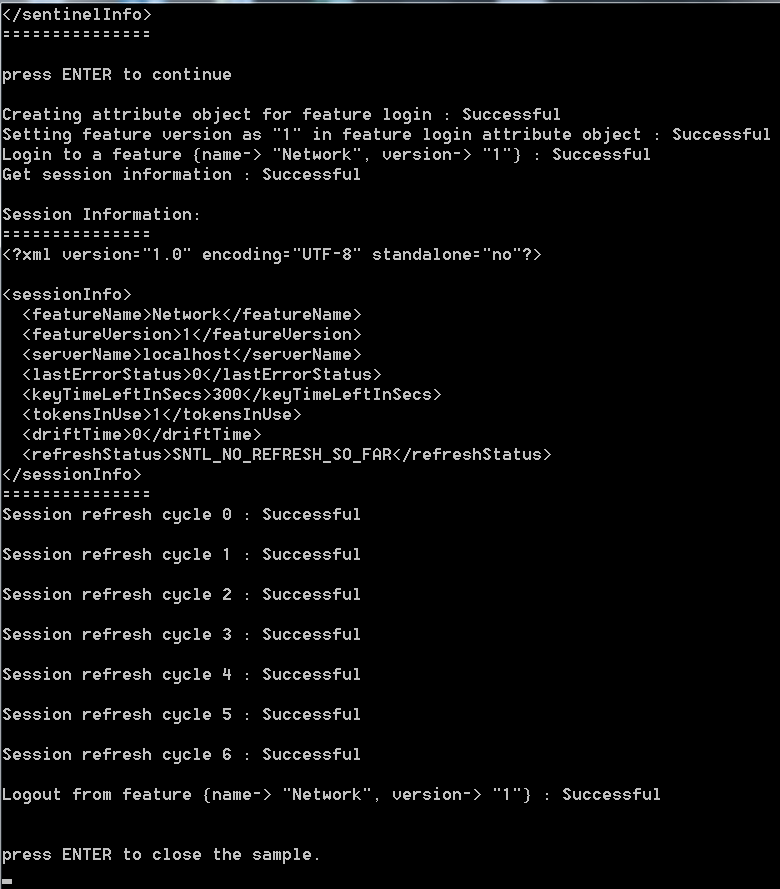Click the serverName localhost line
Viewport: 780px width, 889px height.
(x=191, y=354)
